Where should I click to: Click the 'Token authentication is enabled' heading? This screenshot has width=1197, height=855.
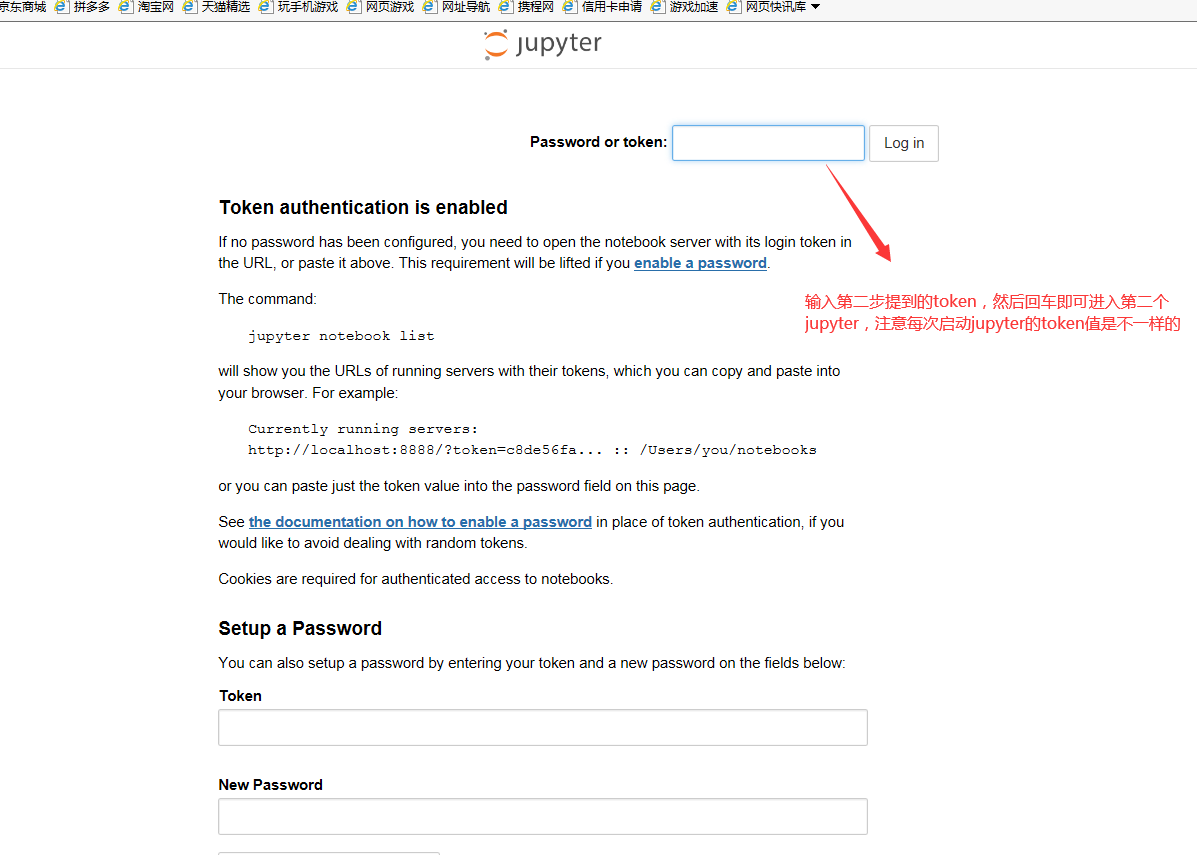pos(363,207)
